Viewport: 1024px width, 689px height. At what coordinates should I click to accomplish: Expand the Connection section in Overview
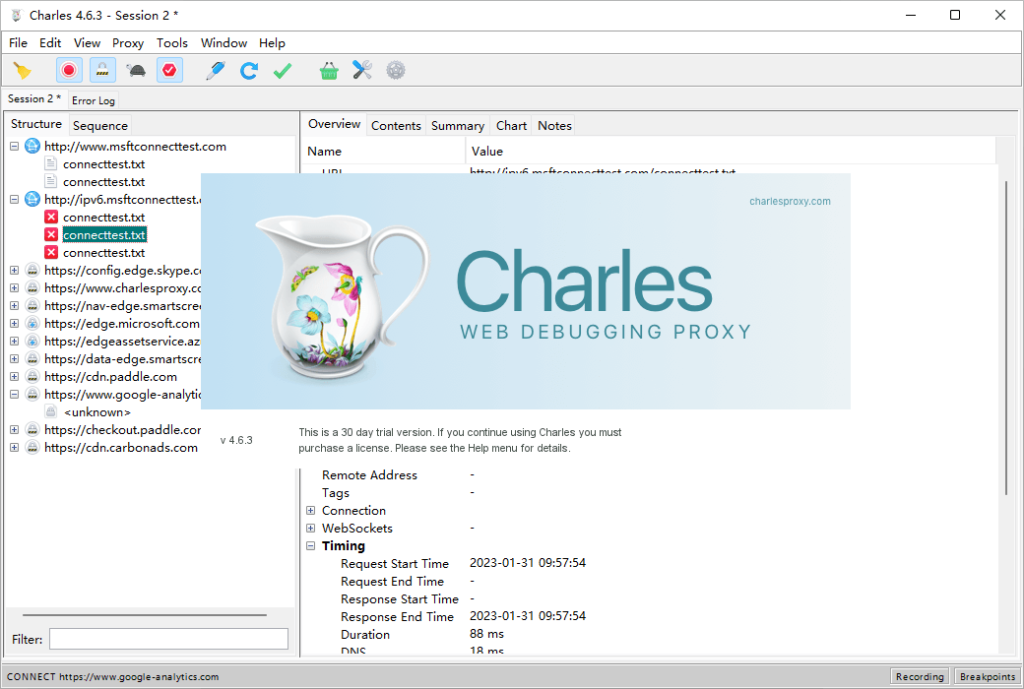(x=310, y=510)
